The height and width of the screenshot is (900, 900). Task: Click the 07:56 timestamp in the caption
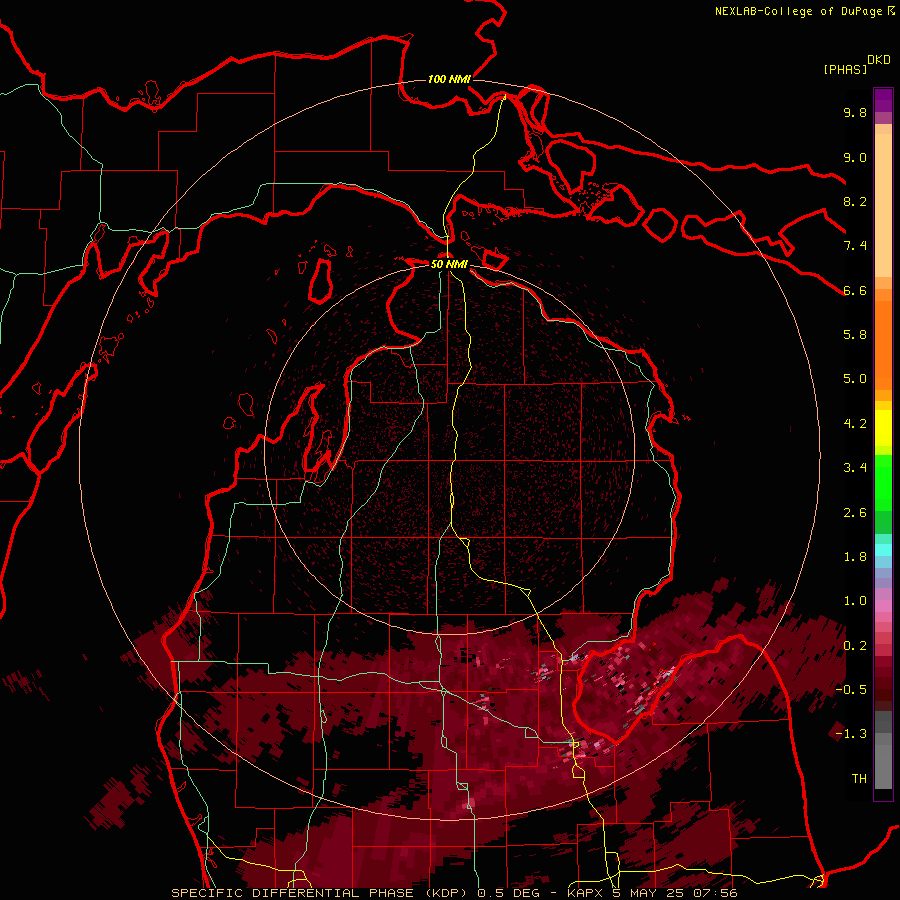pos(715,893)
